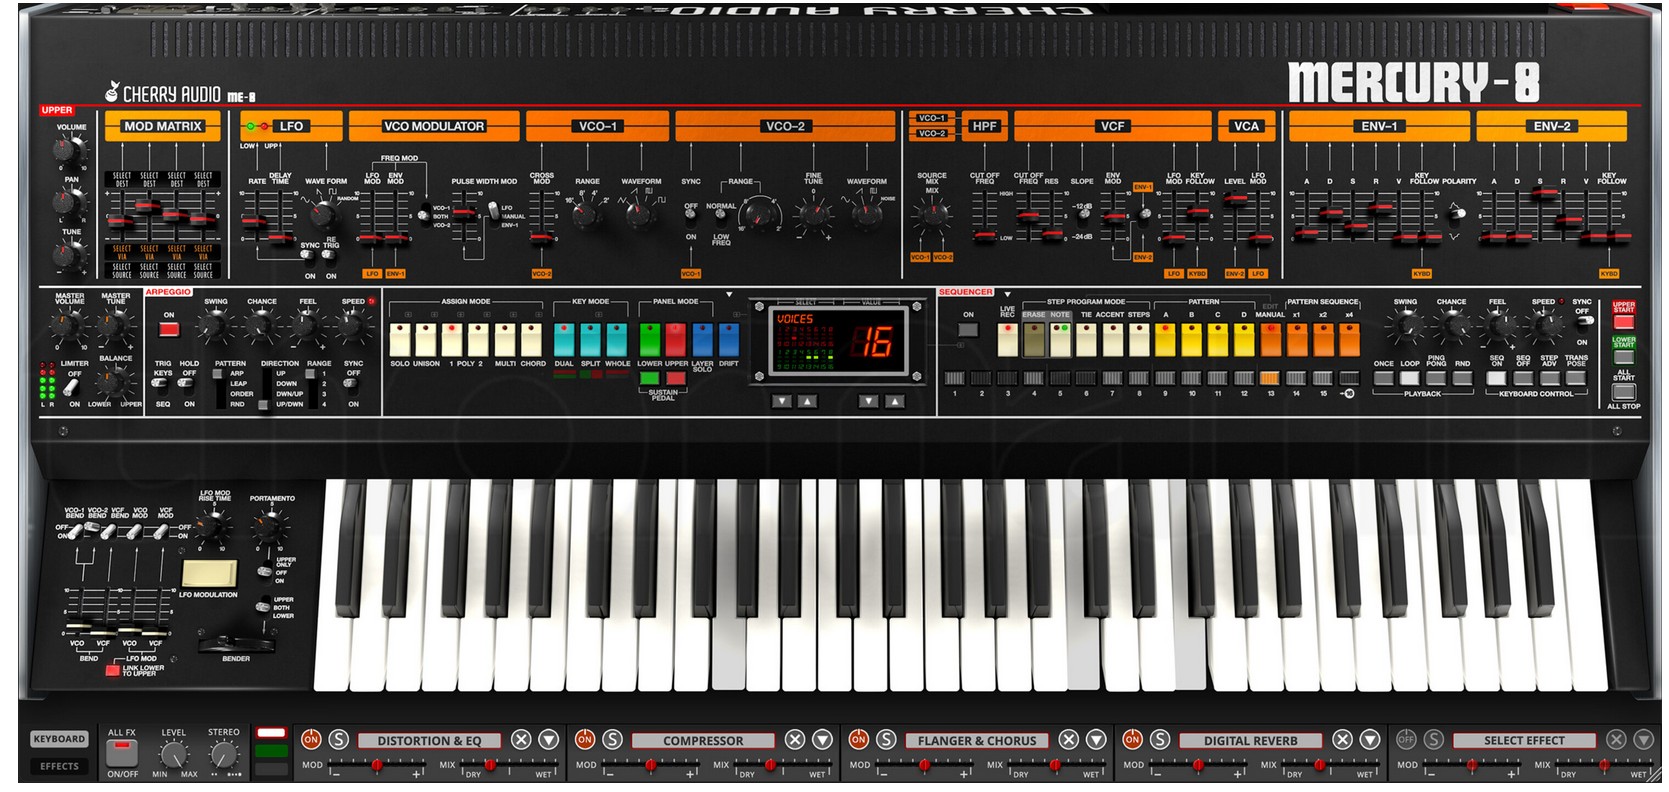Image resolution: width=1669 pixels, height=792 pixels.
Task: Switch to the Keyboard tab
Action: pos(59,739)
